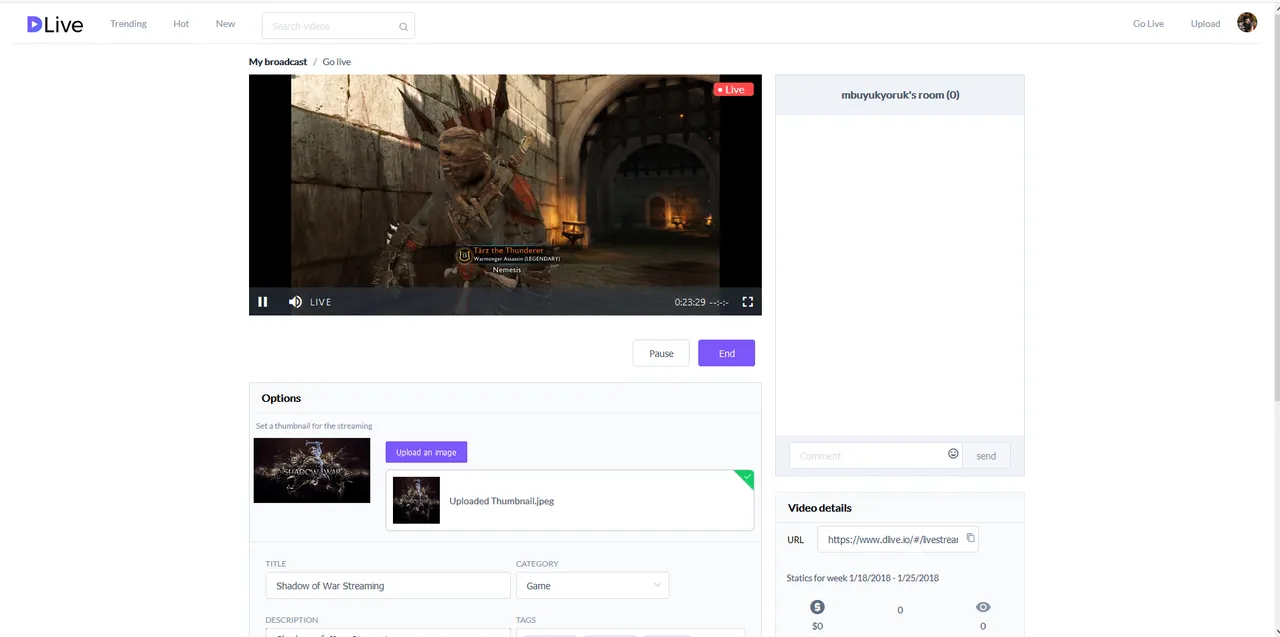
Task: Mute the stream volume
Action: pos(295,302)
